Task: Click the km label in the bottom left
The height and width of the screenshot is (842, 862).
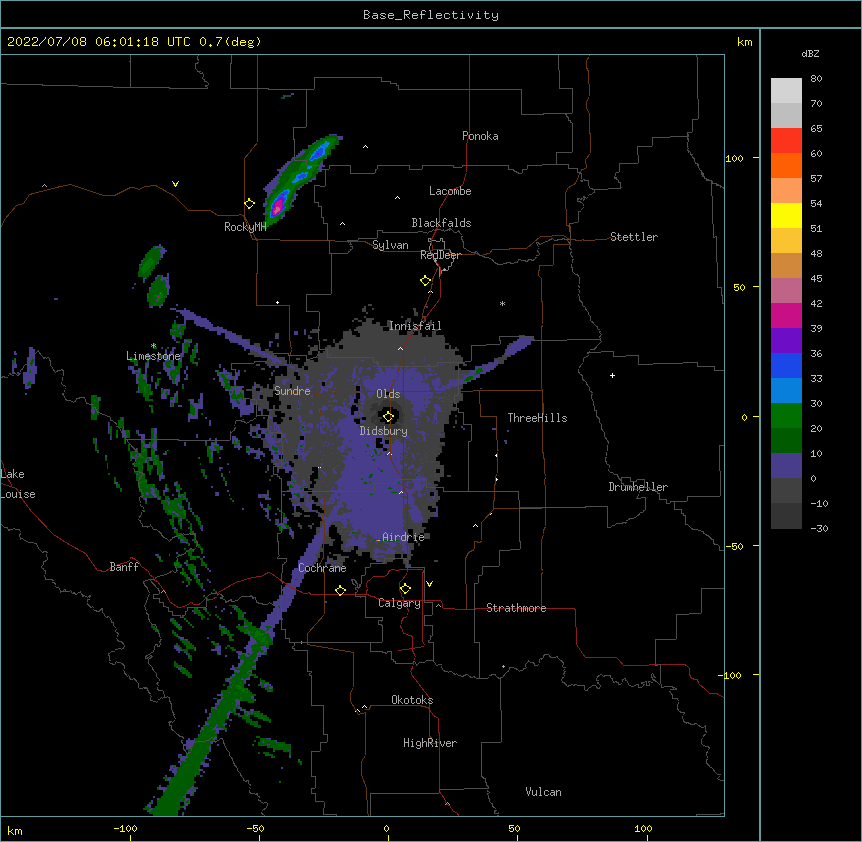Action: coord(15,830)
